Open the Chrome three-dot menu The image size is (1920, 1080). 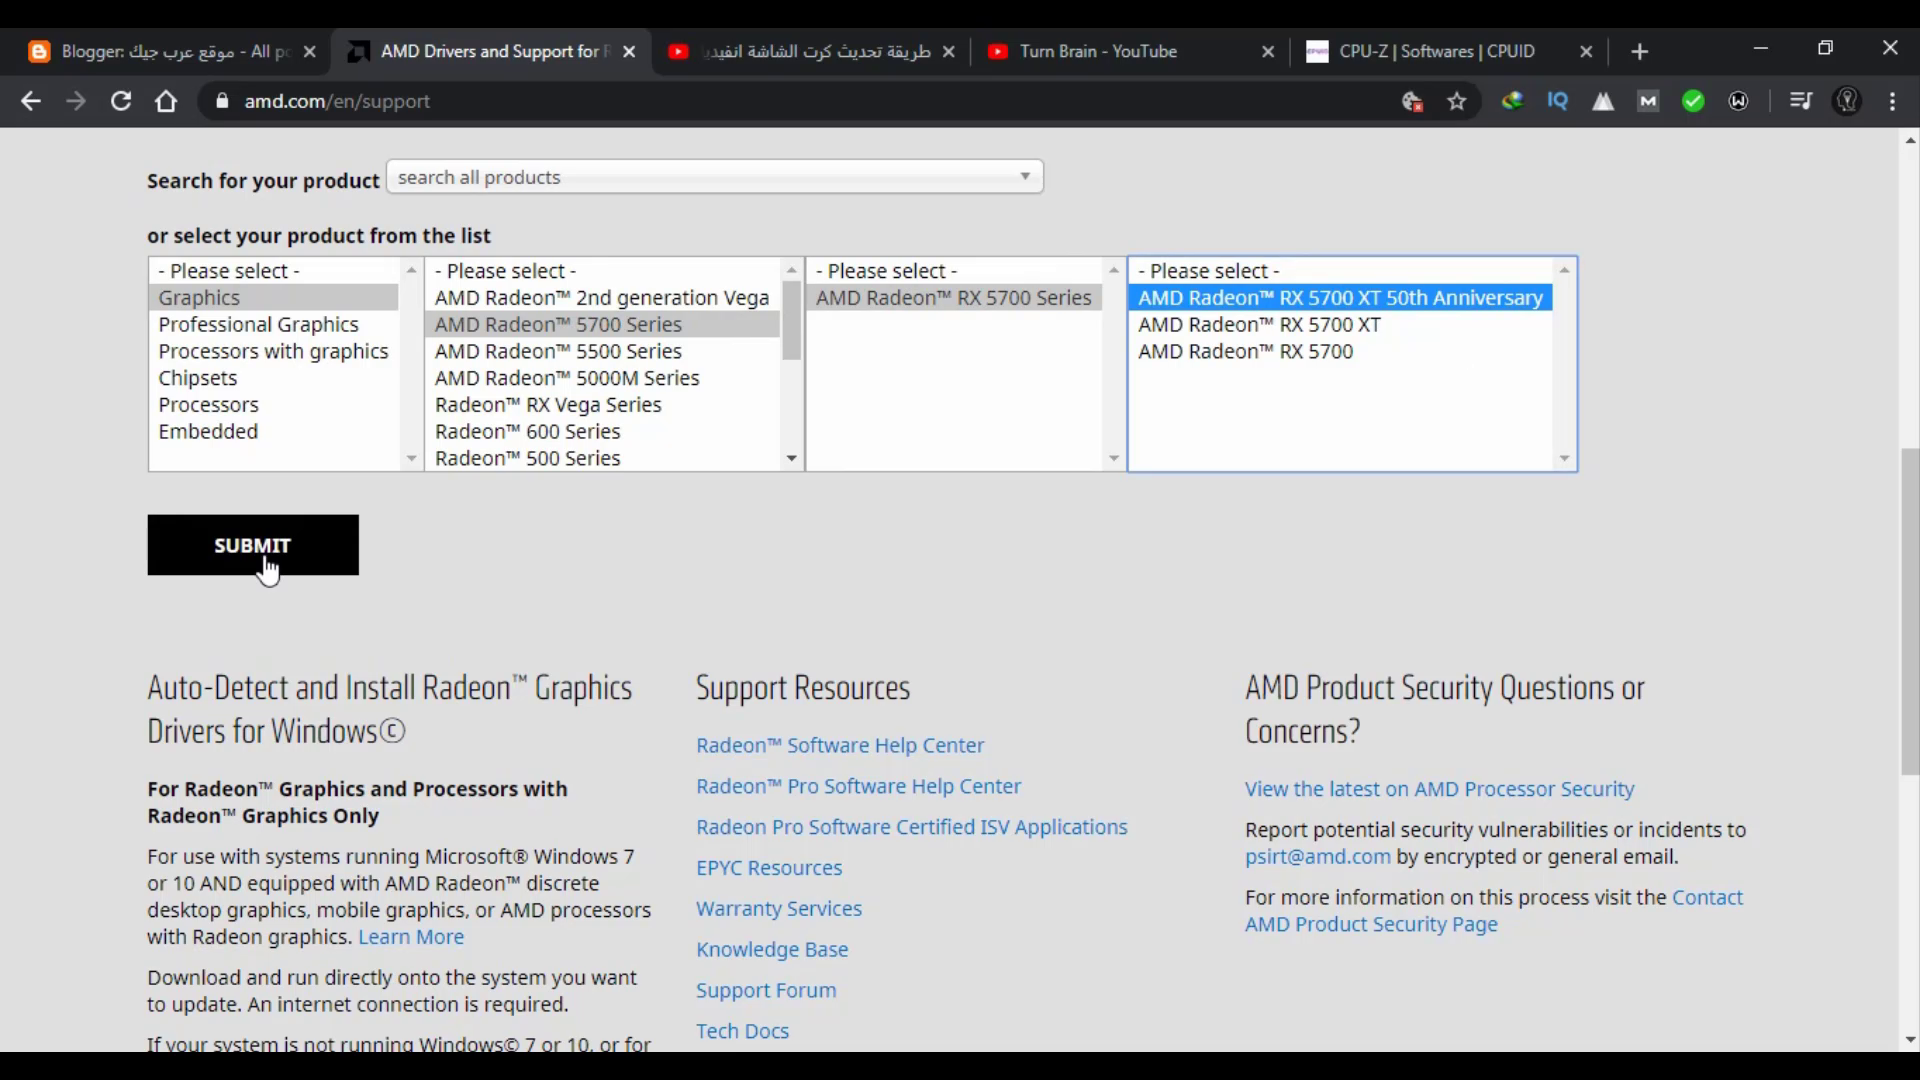(1892, 101)
